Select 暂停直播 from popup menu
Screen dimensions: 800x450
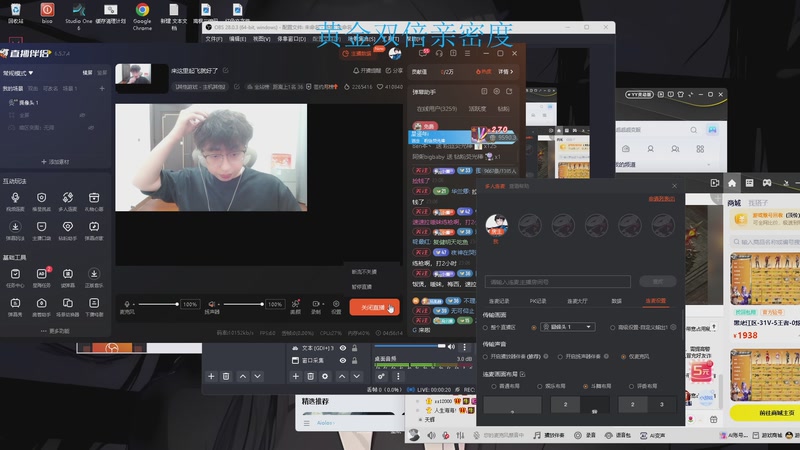coord(362,287)
